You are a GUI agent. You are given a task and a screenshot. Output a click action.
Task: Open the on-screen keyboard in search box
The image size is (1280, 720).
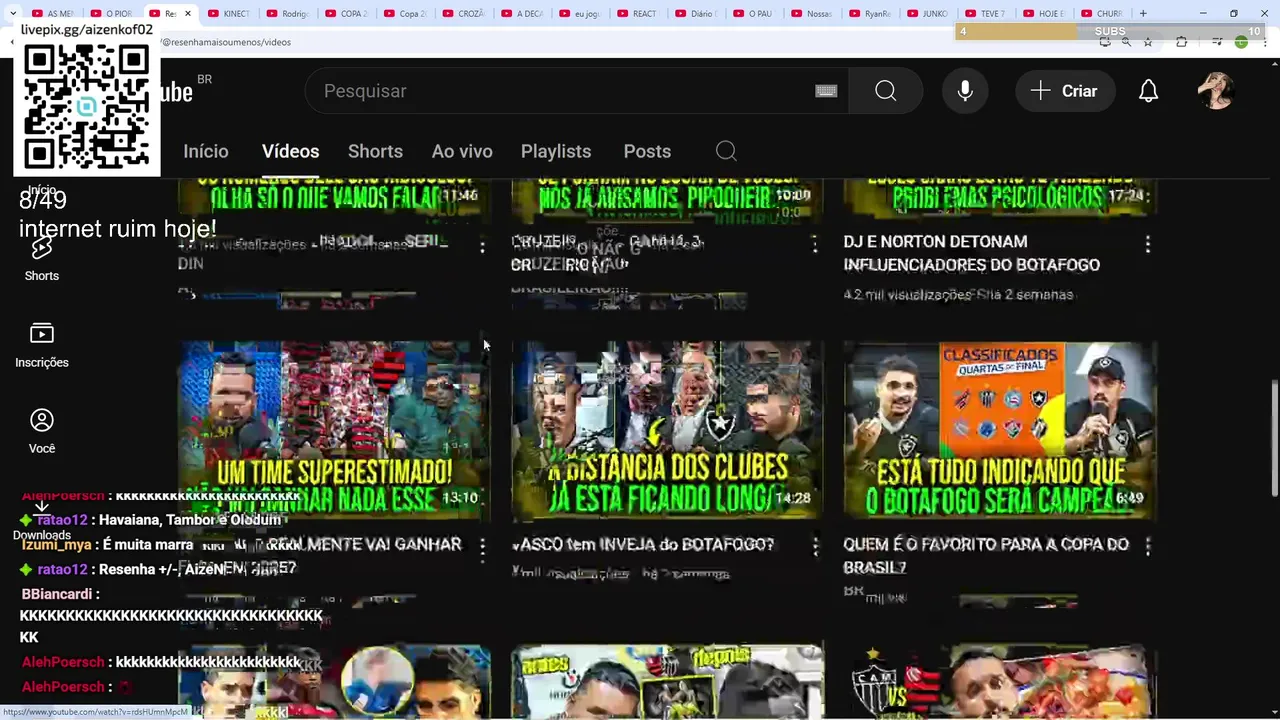(x=826, y=91)
